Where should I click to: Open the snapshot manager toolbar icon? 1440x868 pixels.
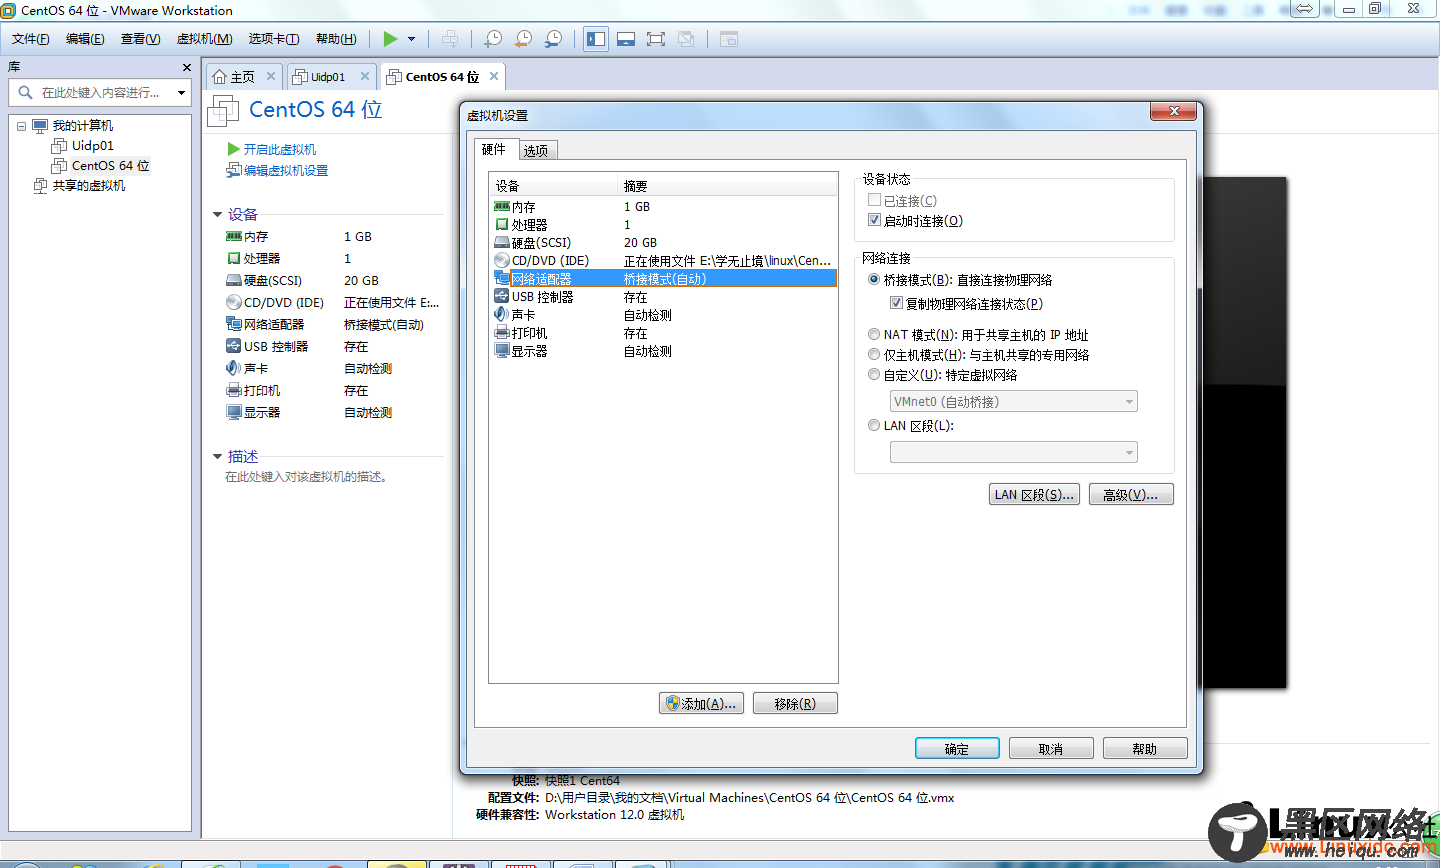coord(553,39)
